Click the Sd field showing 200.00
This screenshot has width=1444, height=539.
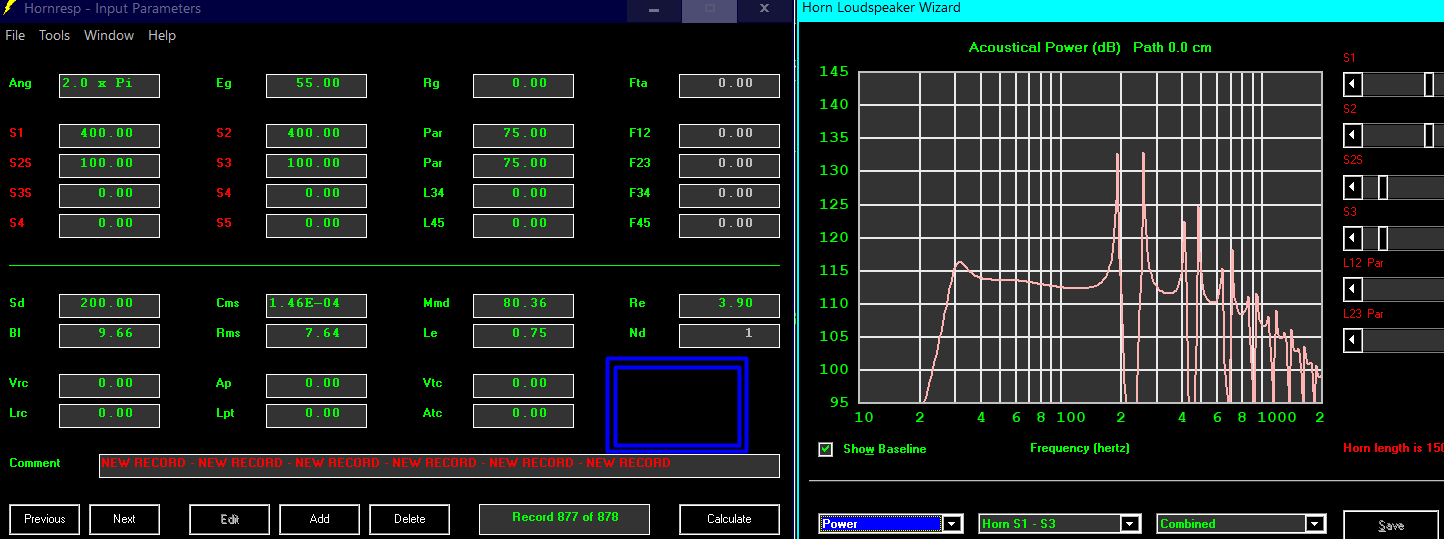[x=109, y=305]
